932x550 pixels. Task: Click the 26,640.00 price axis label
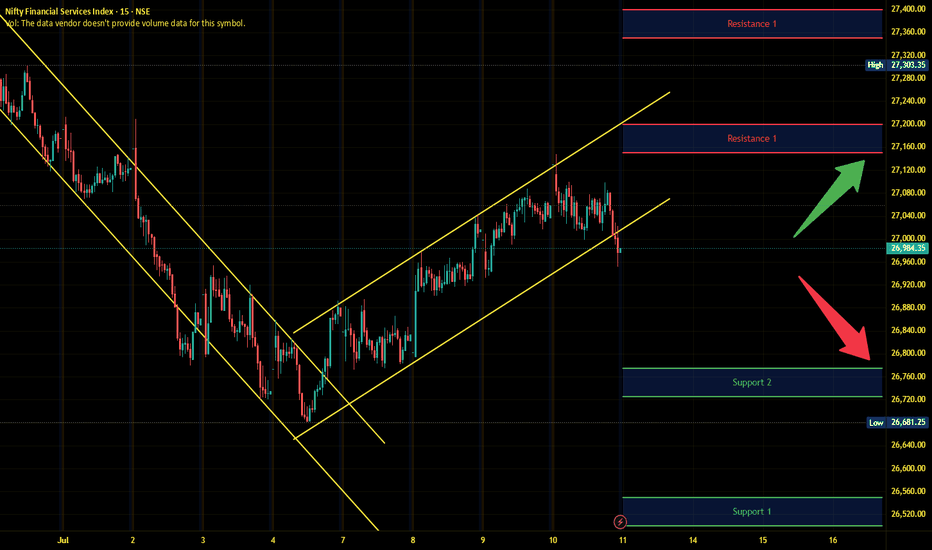[x=908, y=445]
